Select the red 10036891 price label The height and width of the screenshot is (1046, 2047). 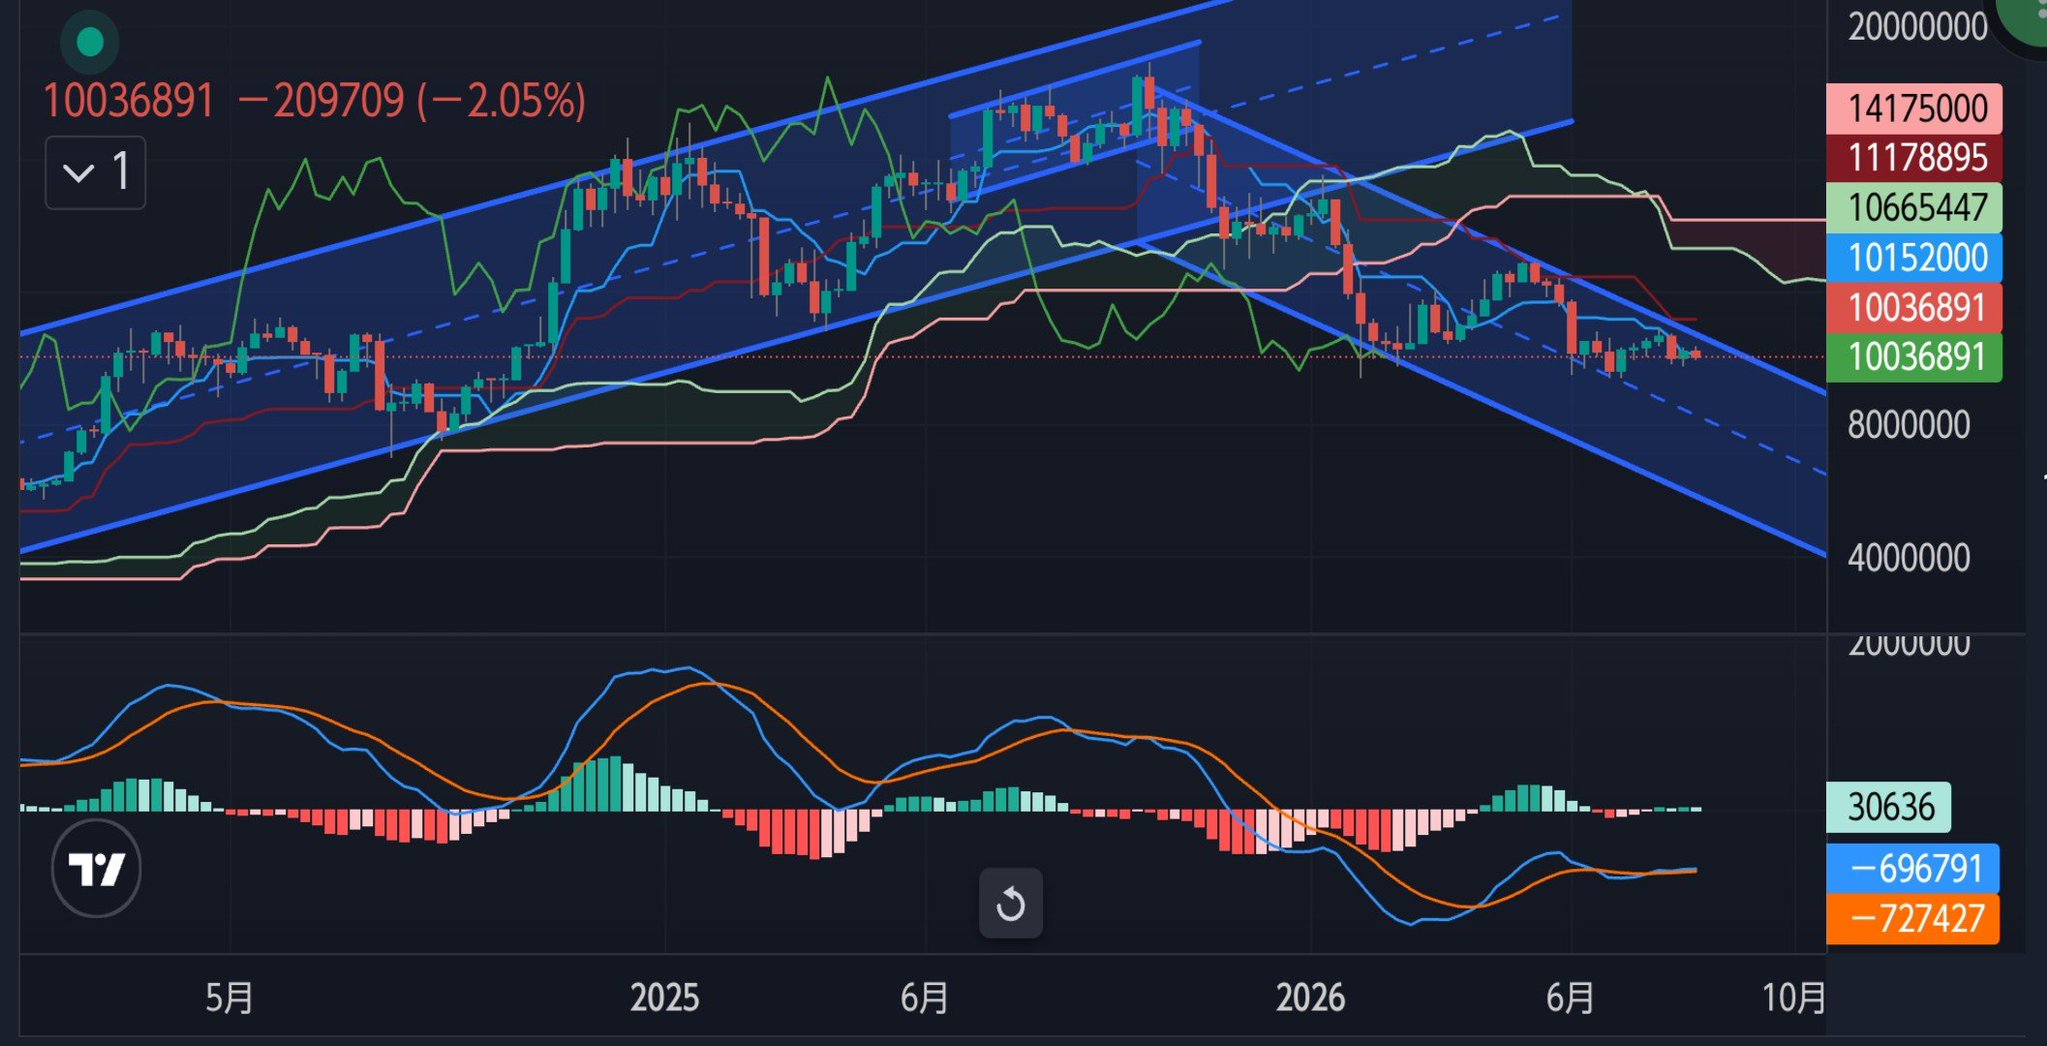coord(1914,308)
